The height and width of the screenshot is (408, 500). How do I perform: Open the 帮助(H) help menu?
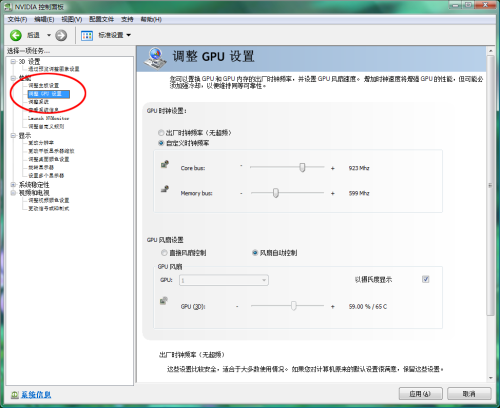click(x=151, y=19)
